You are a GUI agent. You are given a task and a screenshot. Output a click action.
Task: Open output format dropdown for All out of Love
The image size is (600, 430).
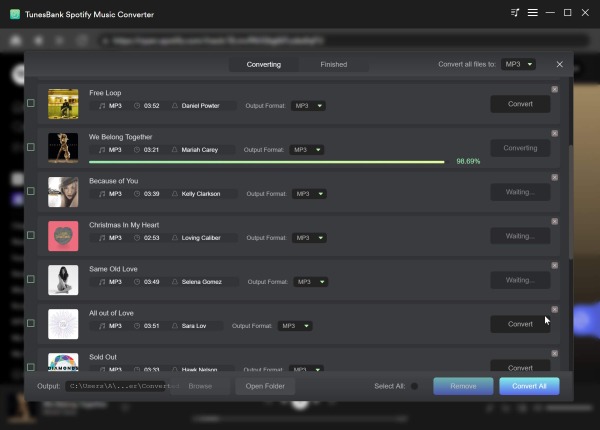pos(295,326)
